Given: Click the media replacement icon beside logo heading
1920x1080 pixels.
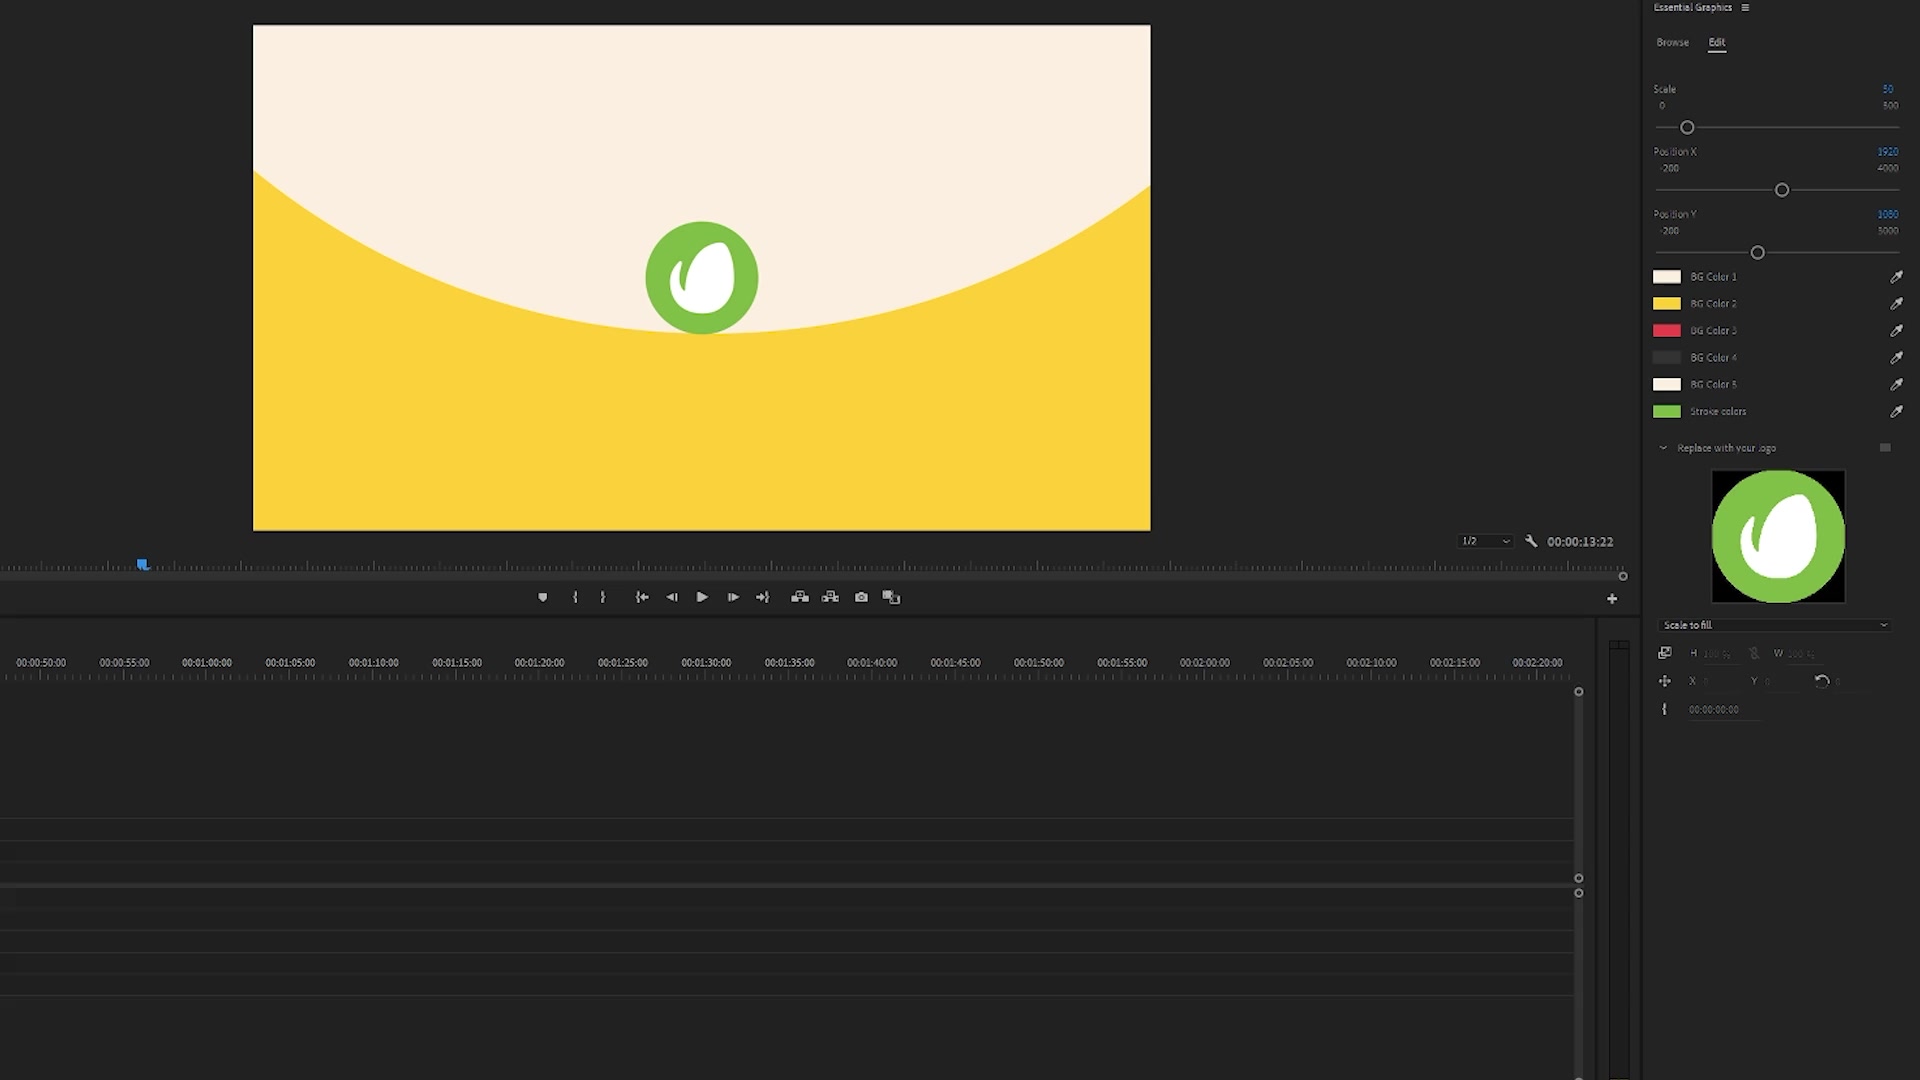Looking at the screenshot, I should (1885, 448).
